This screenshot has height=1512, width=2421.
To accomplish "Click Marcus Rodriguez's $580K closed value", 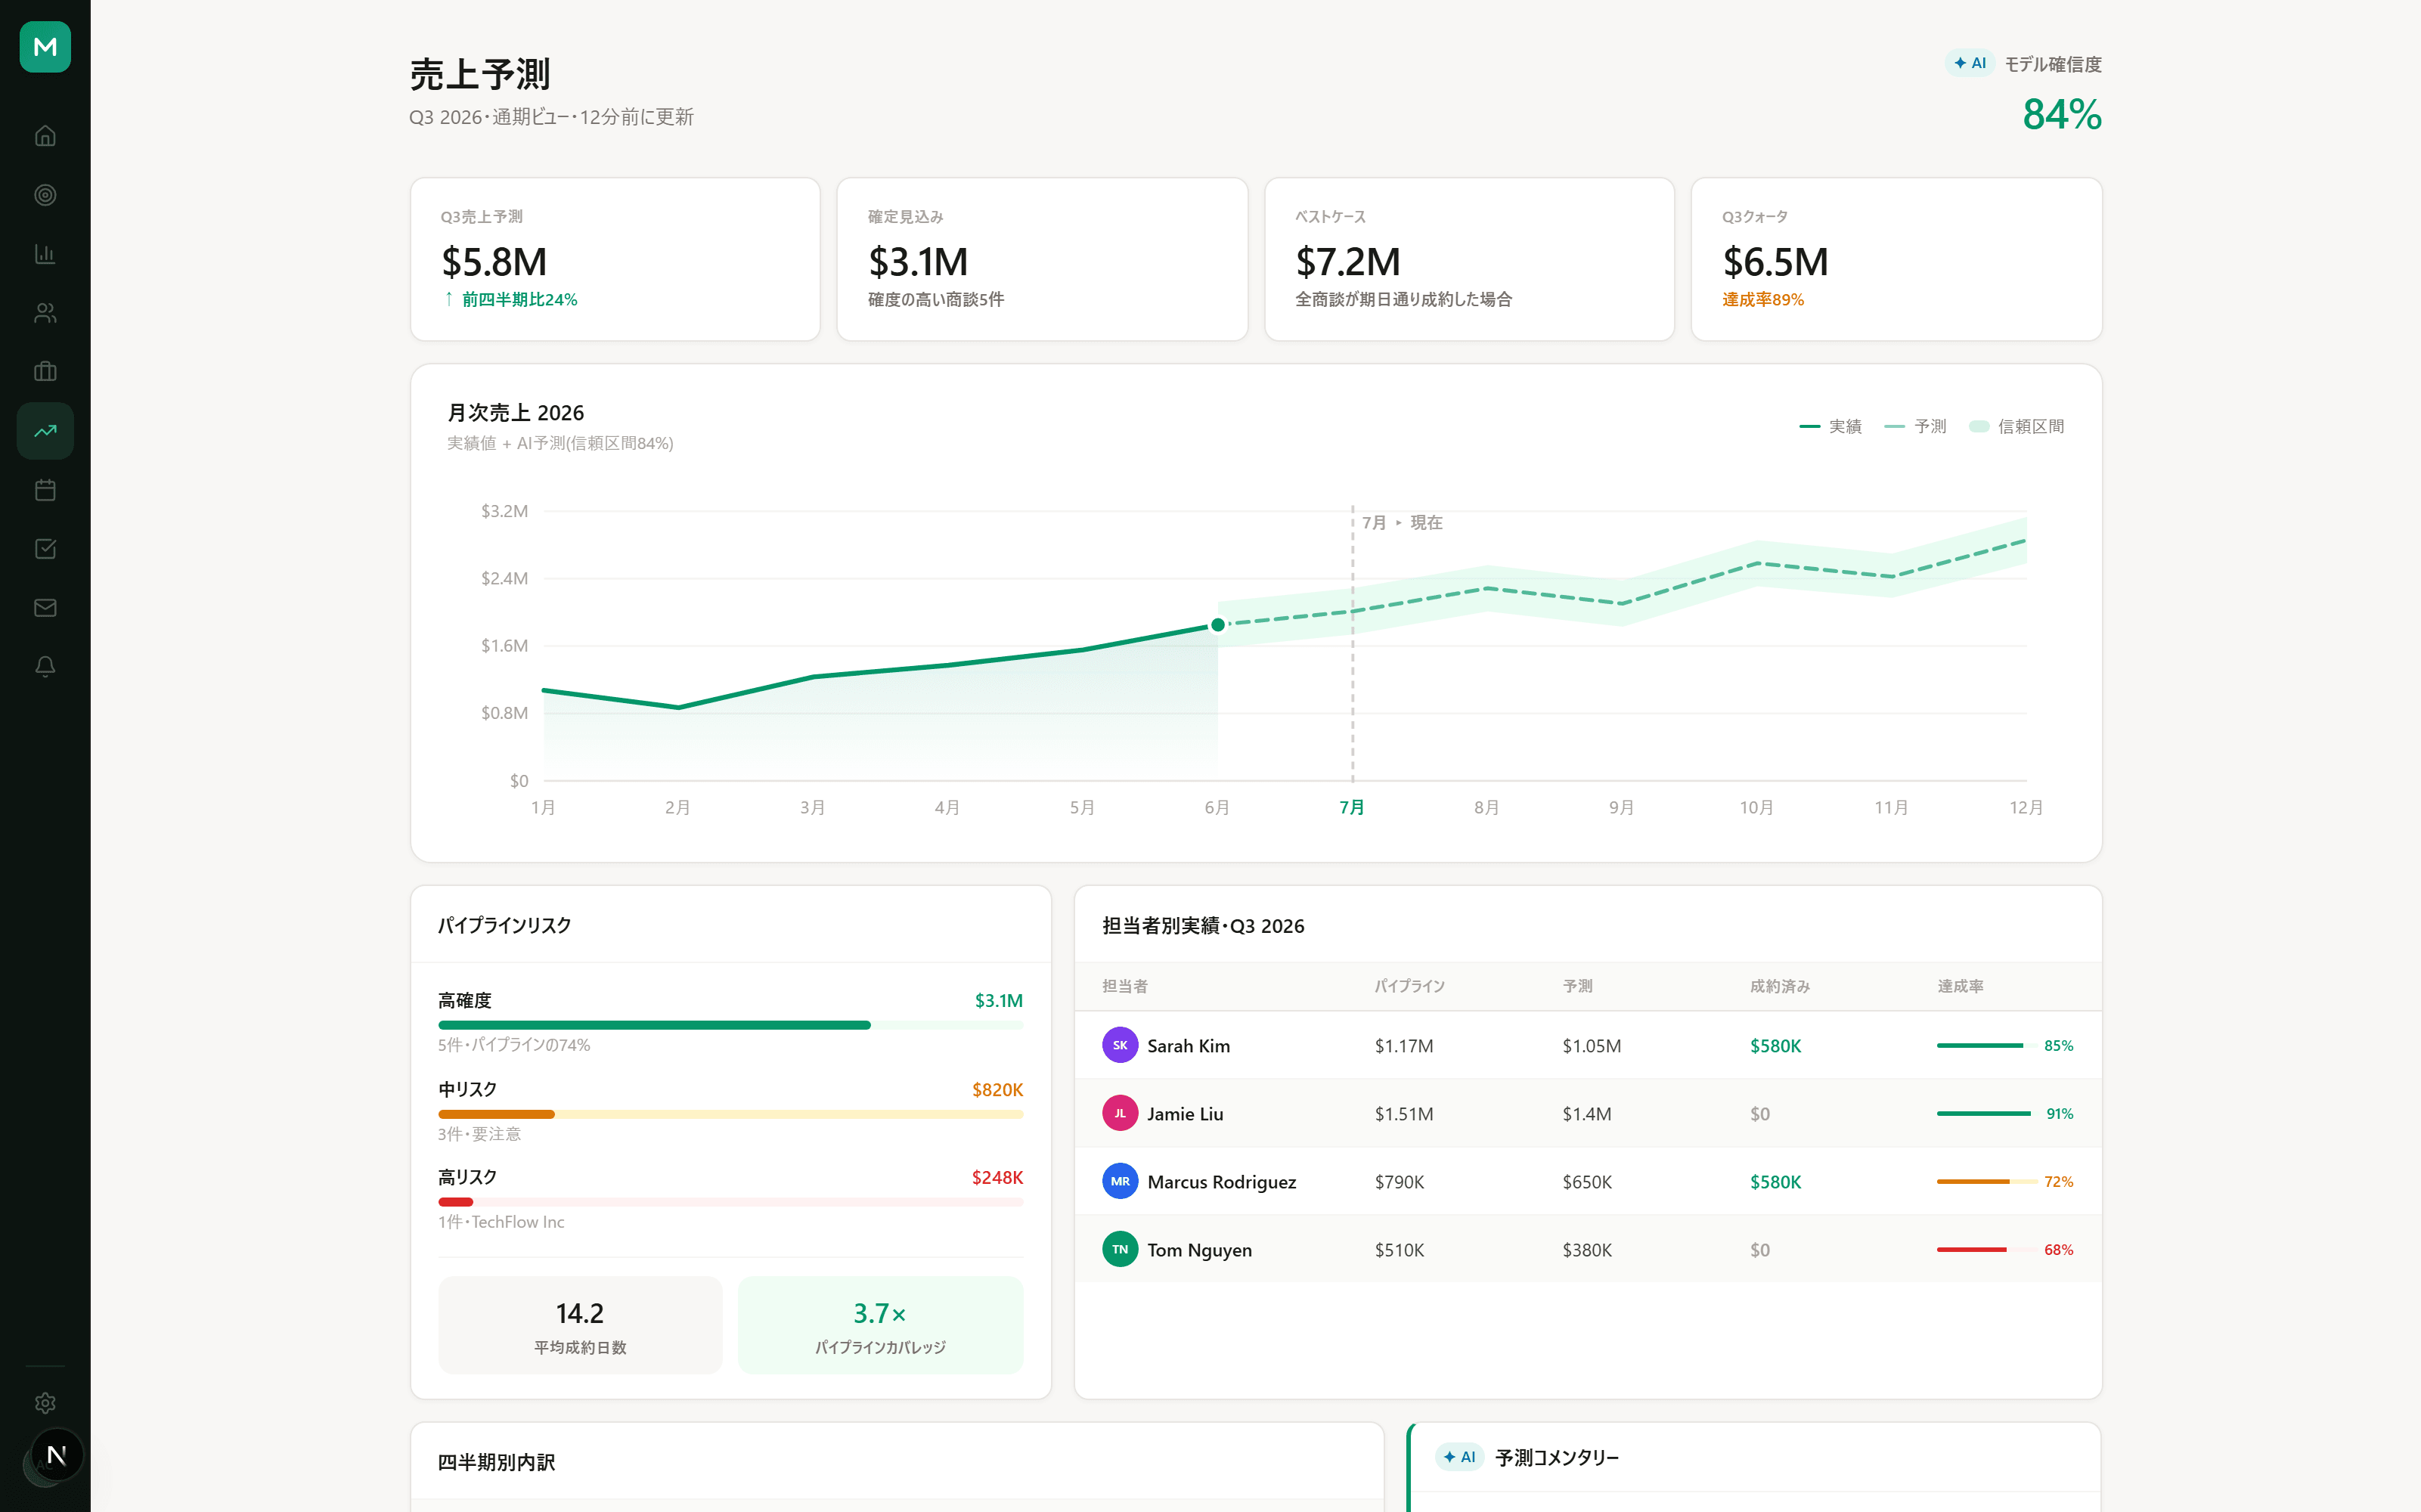I will (x=1775, y=1182).
